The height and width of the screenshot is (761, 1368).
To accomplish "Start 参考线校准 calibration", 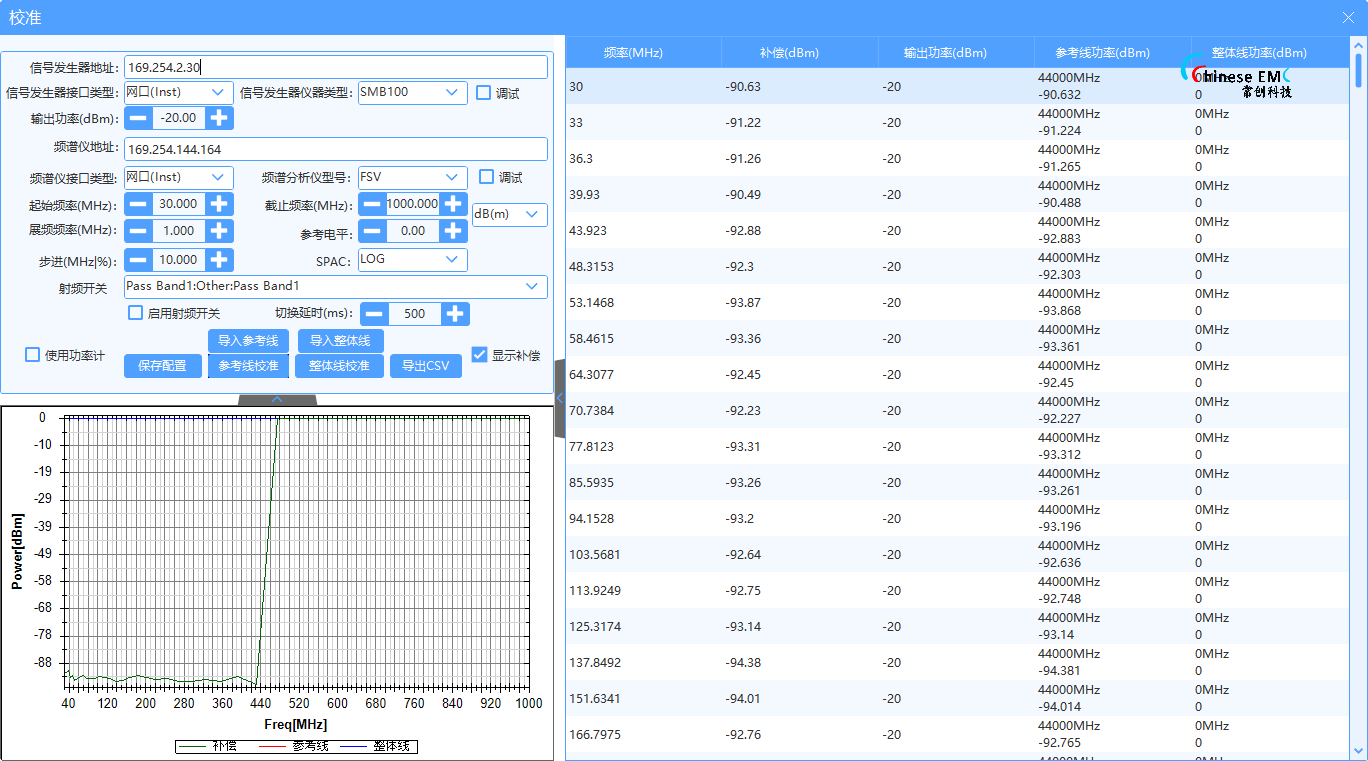I will [x=249, y=366].
